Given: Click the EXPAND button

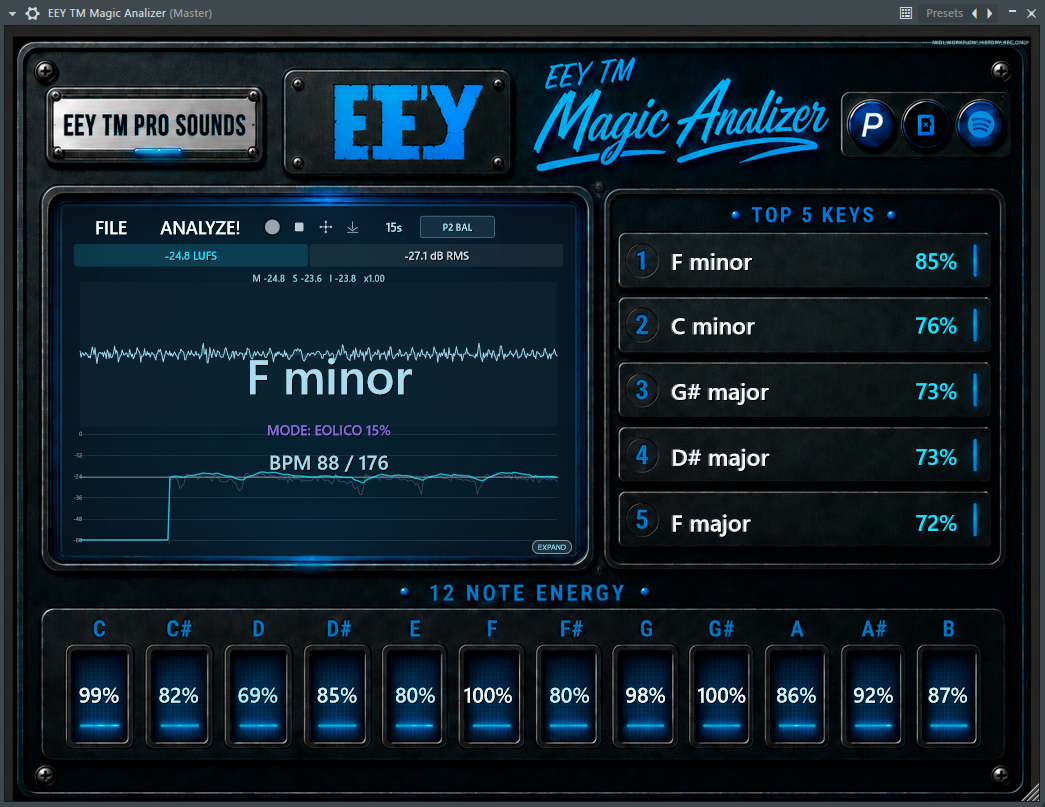Looking at the screenshot, I should click(x=552, y=547).
